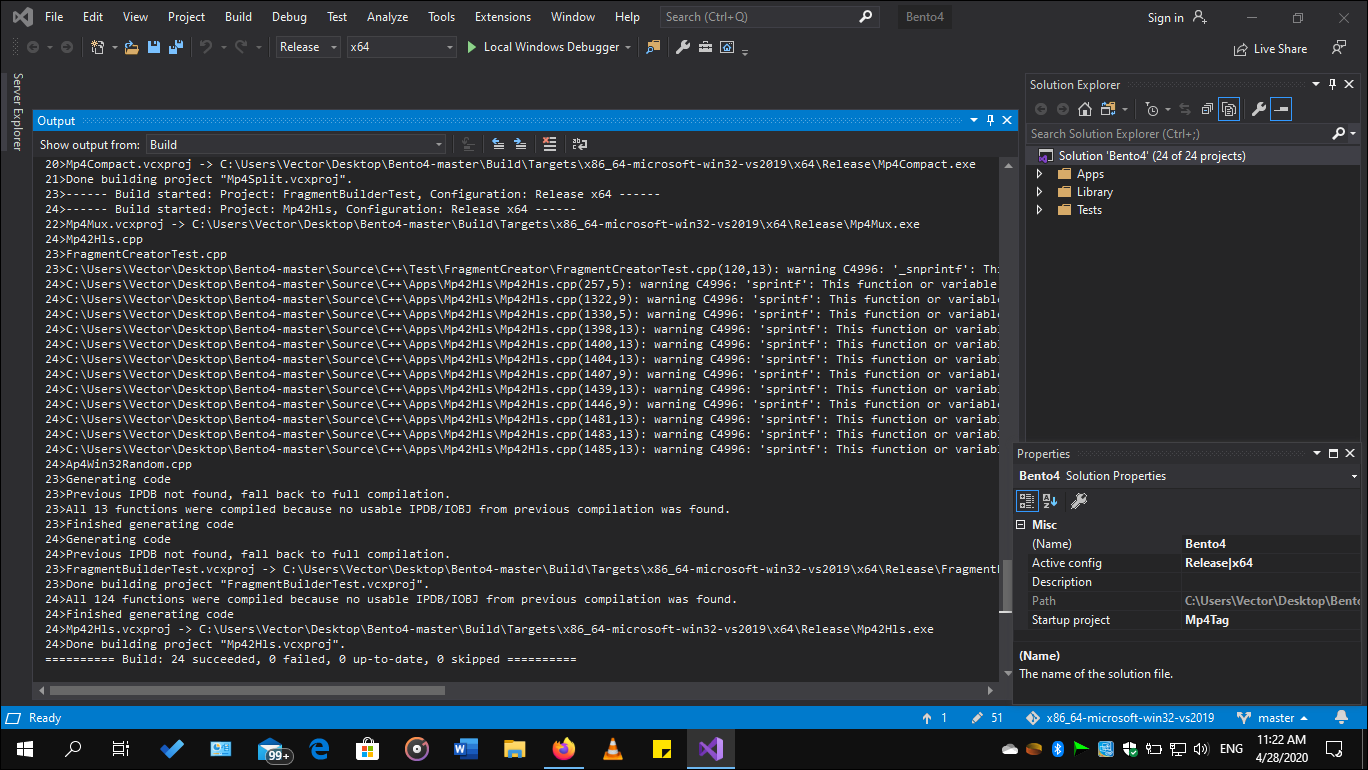Click the Find in Files toolbar icon

(x=653, y=47)
